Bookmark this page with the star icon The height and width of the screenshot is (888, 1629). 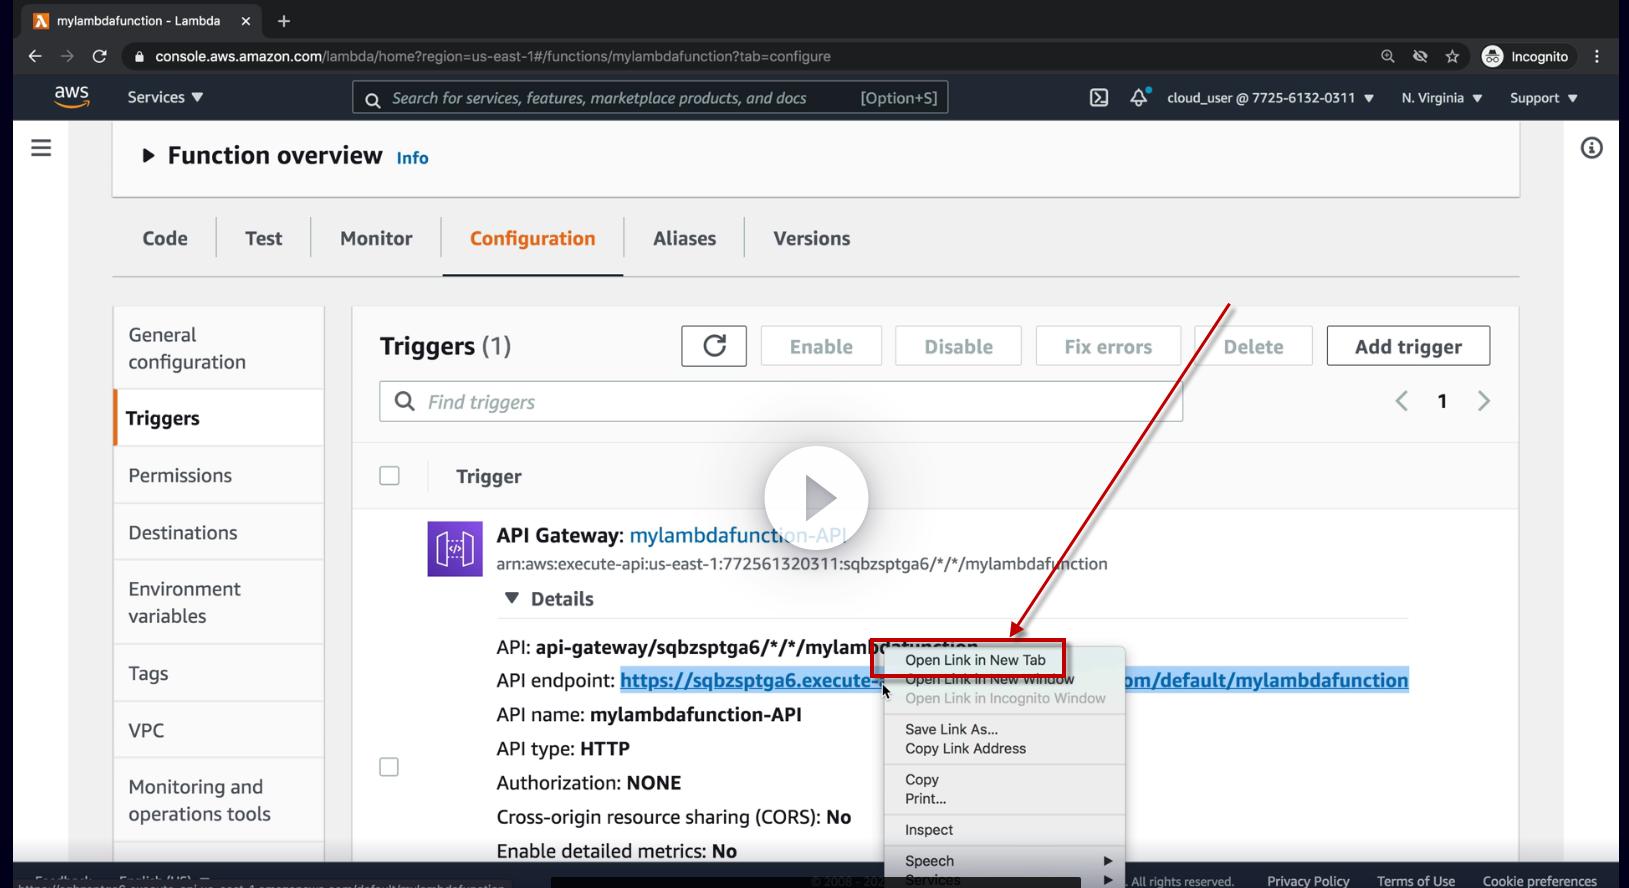(1452, 56)
